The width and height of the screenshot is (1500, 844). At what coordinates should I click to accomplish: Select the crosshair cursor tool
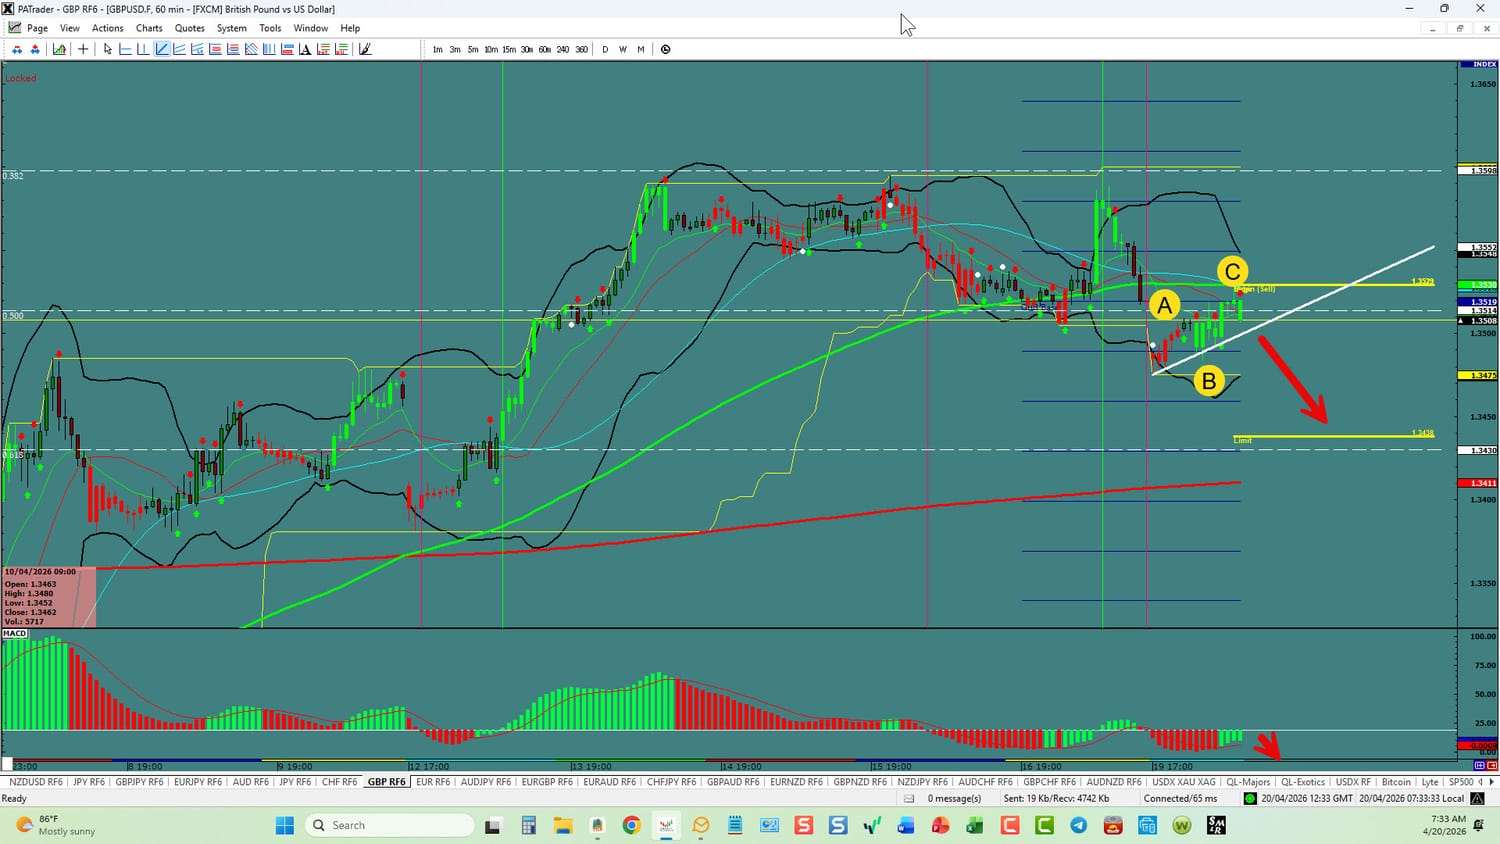(x=84, y=49)
